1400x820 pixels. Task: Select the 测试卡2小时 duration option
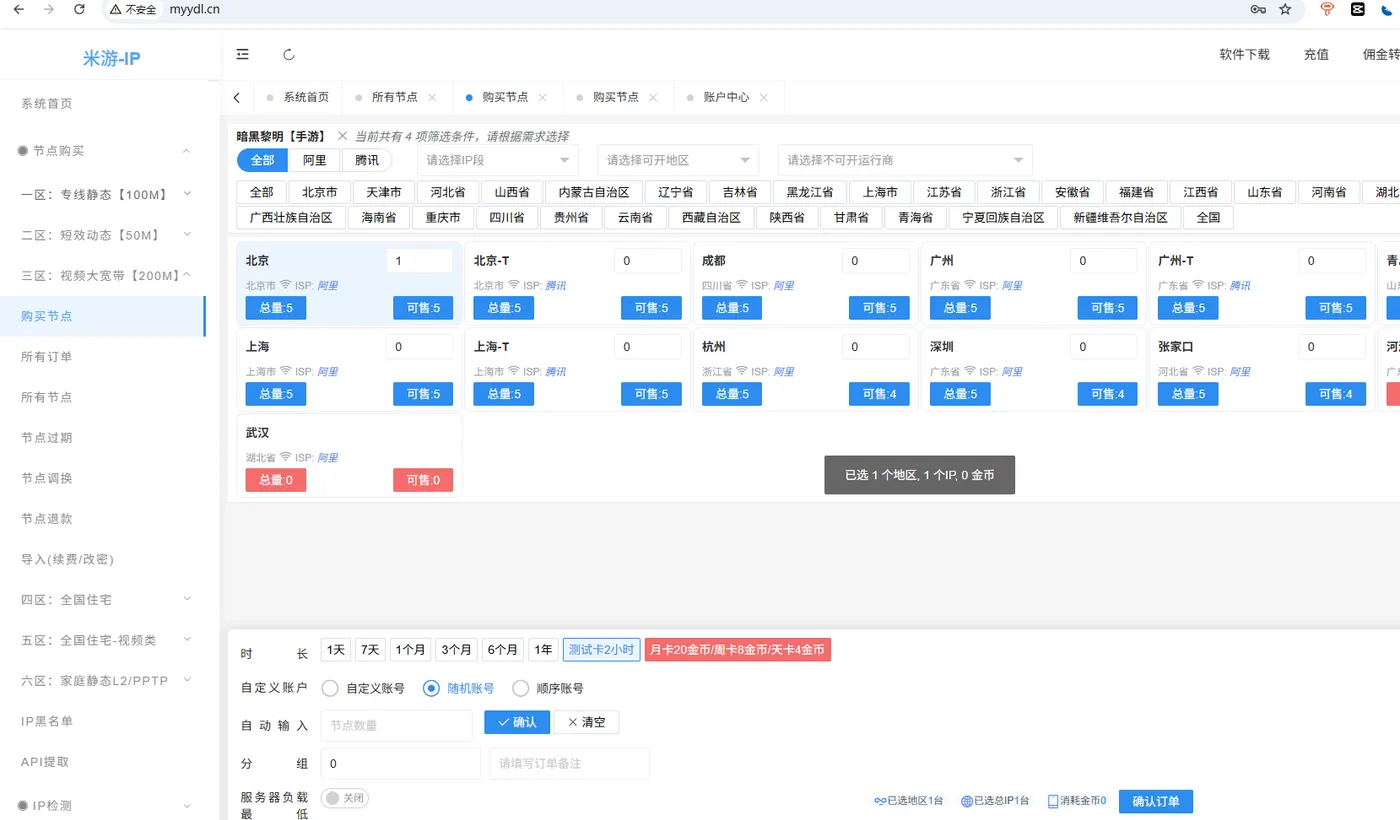(x=601, y=650)
